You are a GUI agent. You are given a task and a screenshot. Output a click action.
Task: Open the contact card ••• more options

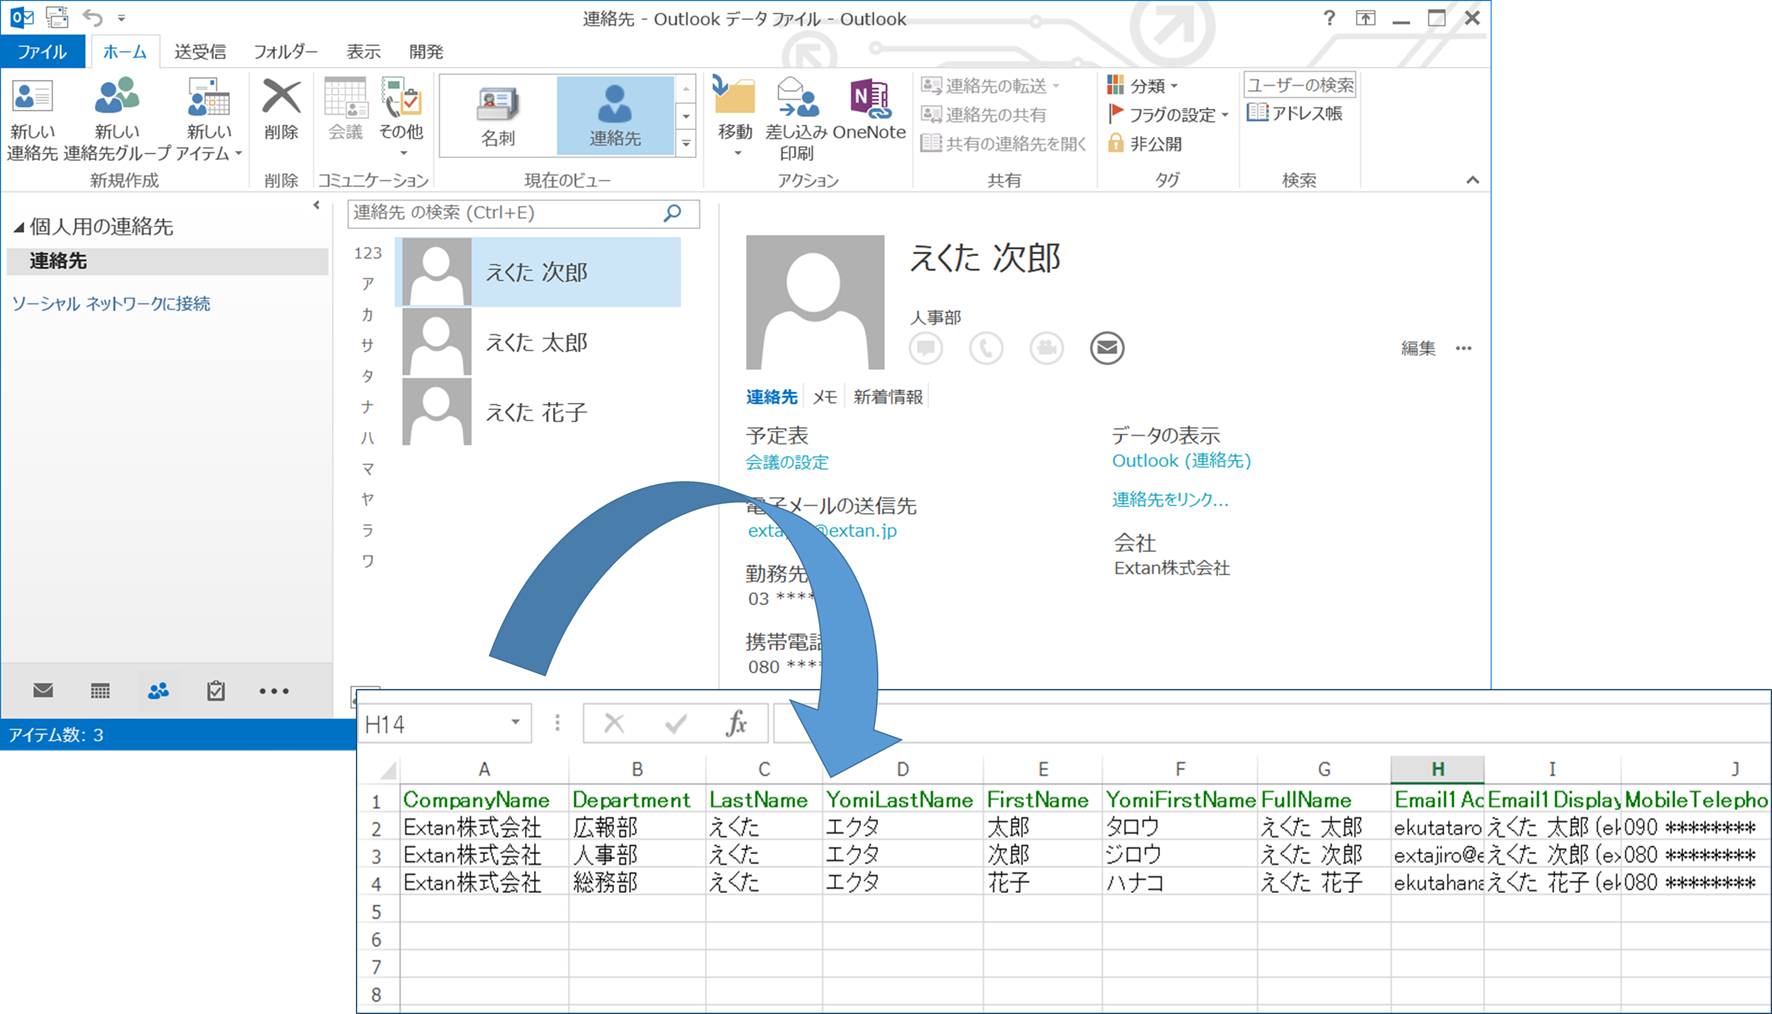coord(1464,348)
